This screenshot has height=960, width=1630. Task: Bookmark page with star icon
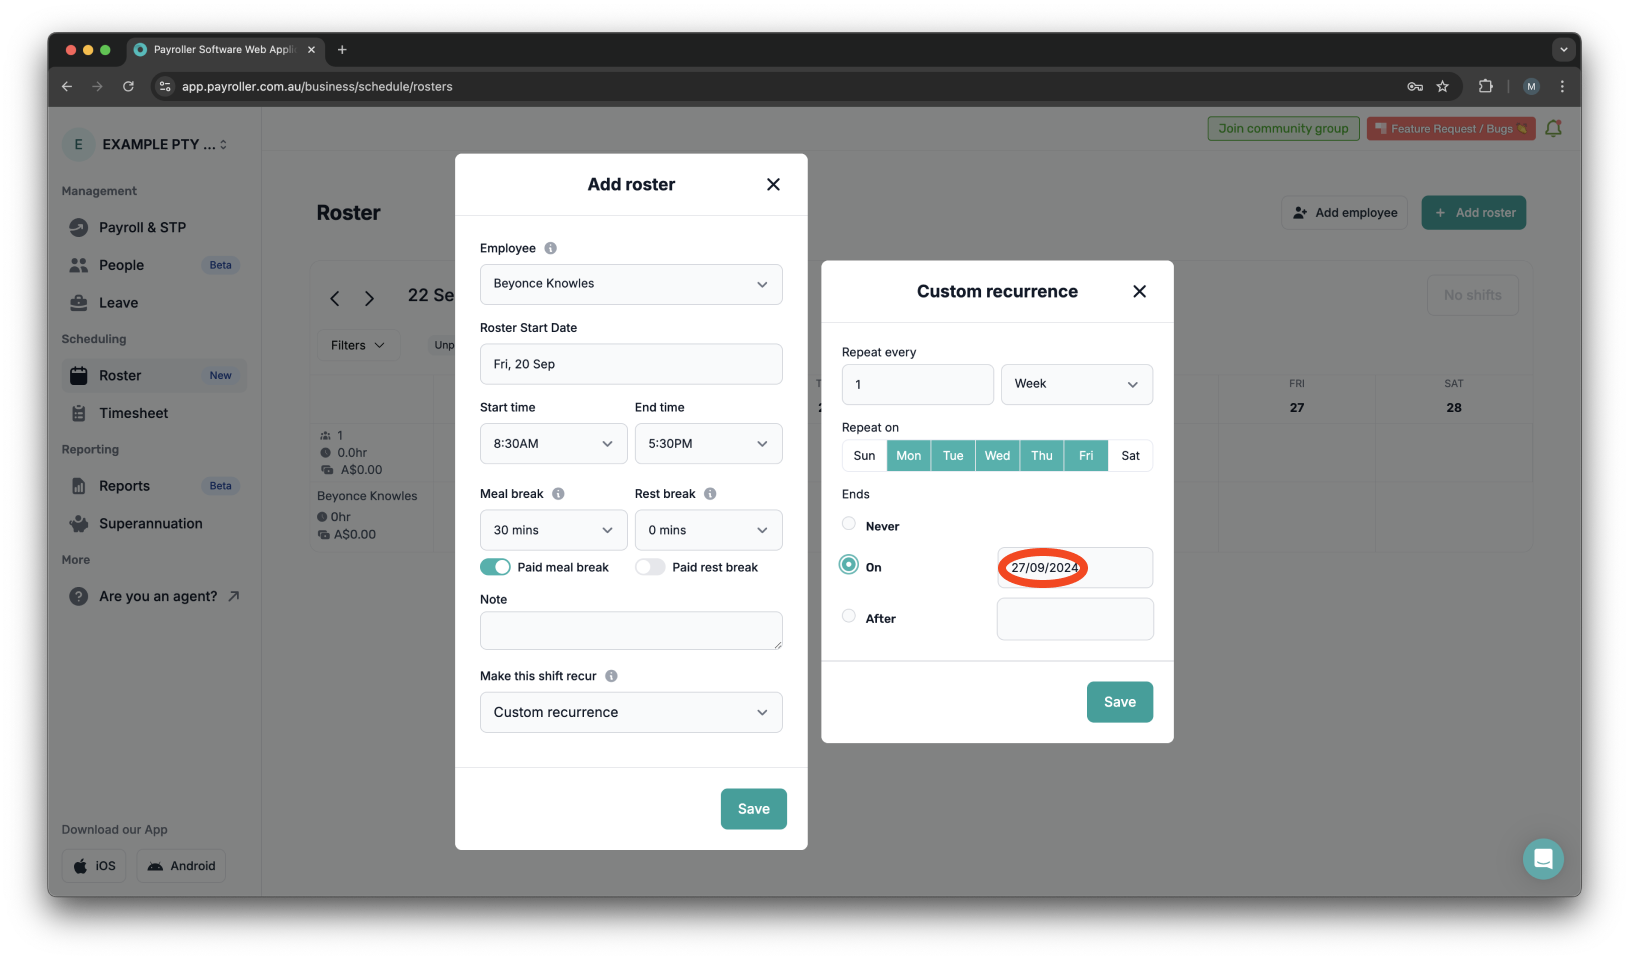pyautogui.click(x=1442, y=87)
